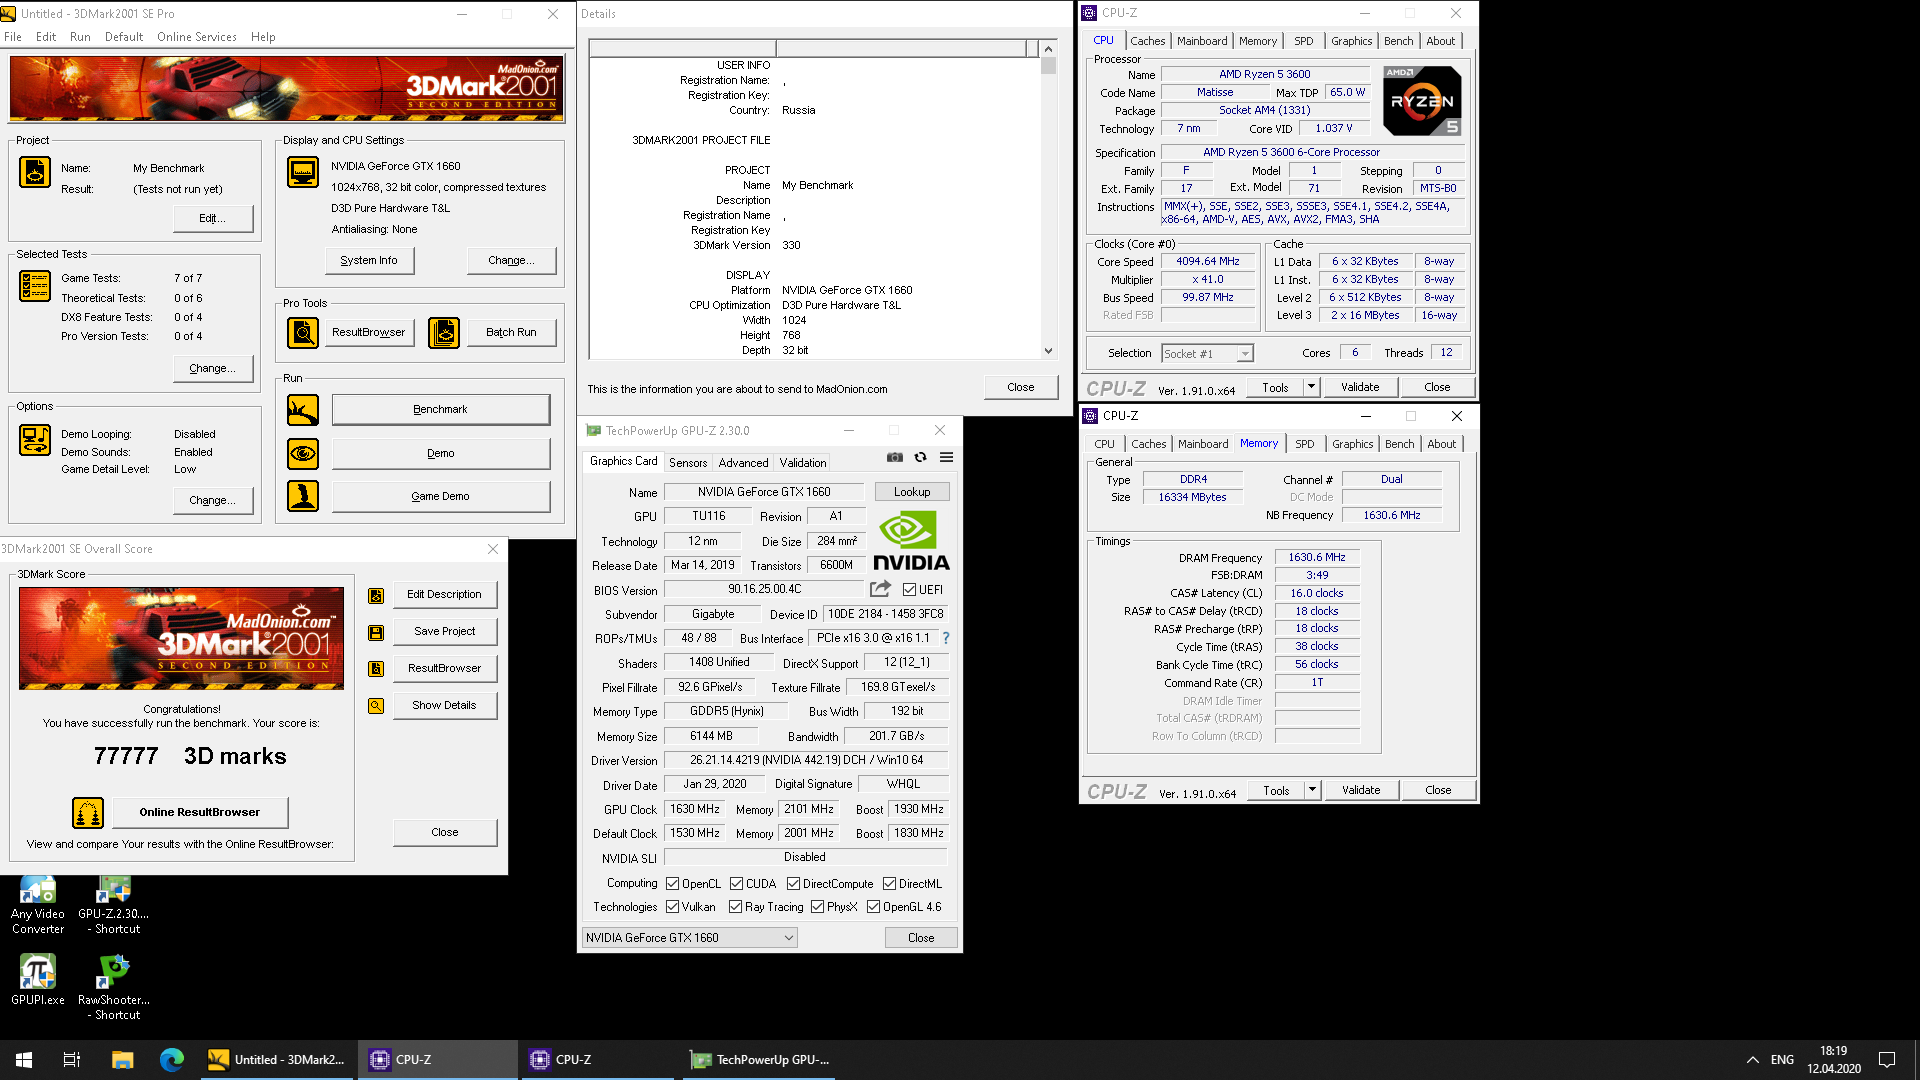Viewport: 1920px width, 1080px height.
Task: Launch Microsoft Edge from taskbar
Action: coord(172,1060)
